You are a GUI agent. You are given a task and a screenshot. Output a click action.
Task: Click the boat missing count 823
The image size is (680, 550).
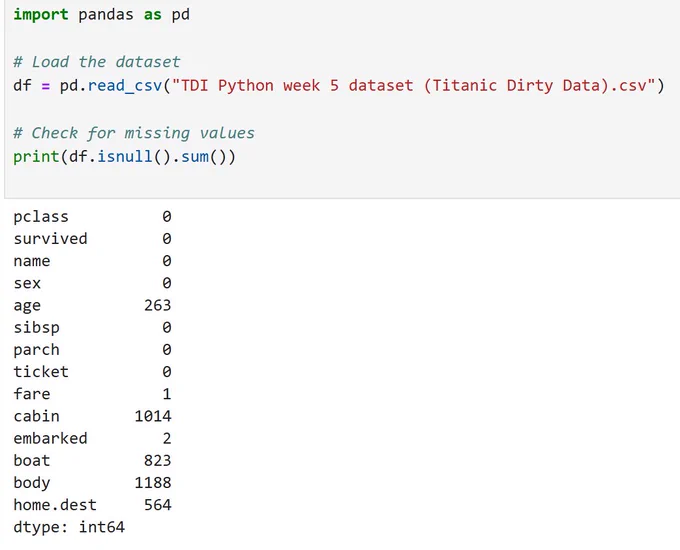pos(157,461)
